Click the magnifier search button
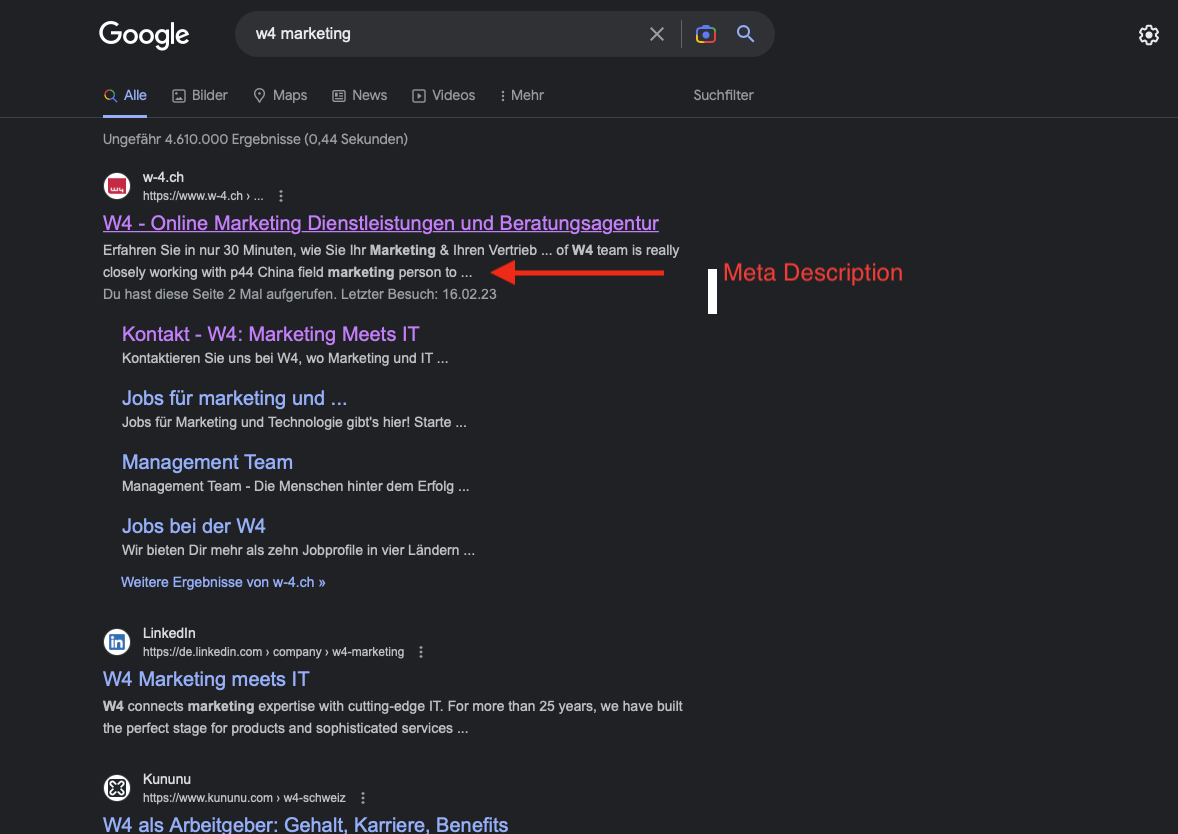1178x834 pixels. tap(745, 34)
